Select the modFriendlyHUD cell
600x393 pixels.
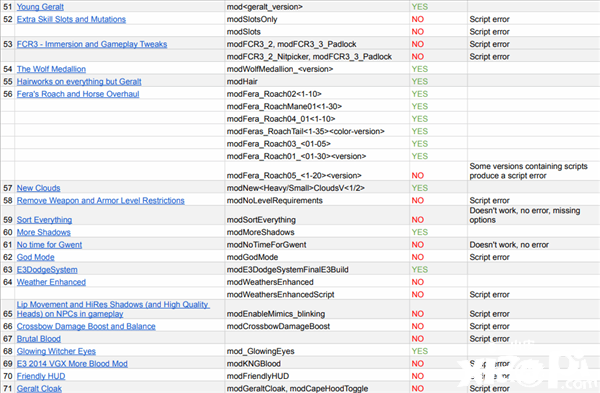317,376
